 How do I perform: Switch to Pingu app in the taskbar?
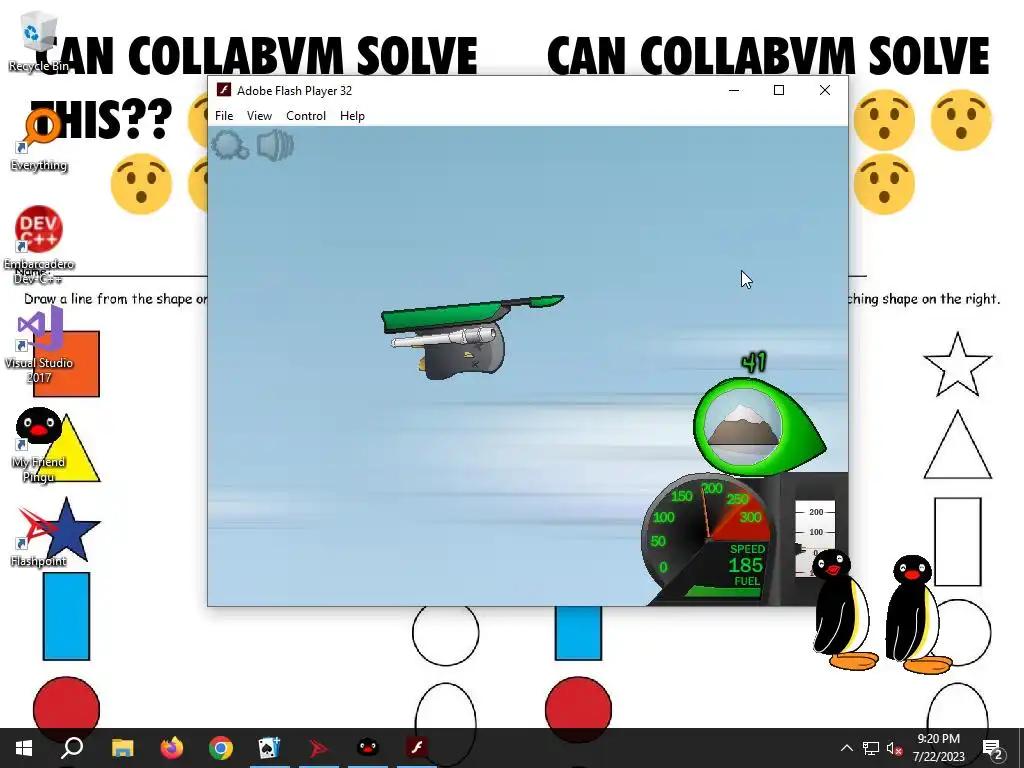point(368,748)
